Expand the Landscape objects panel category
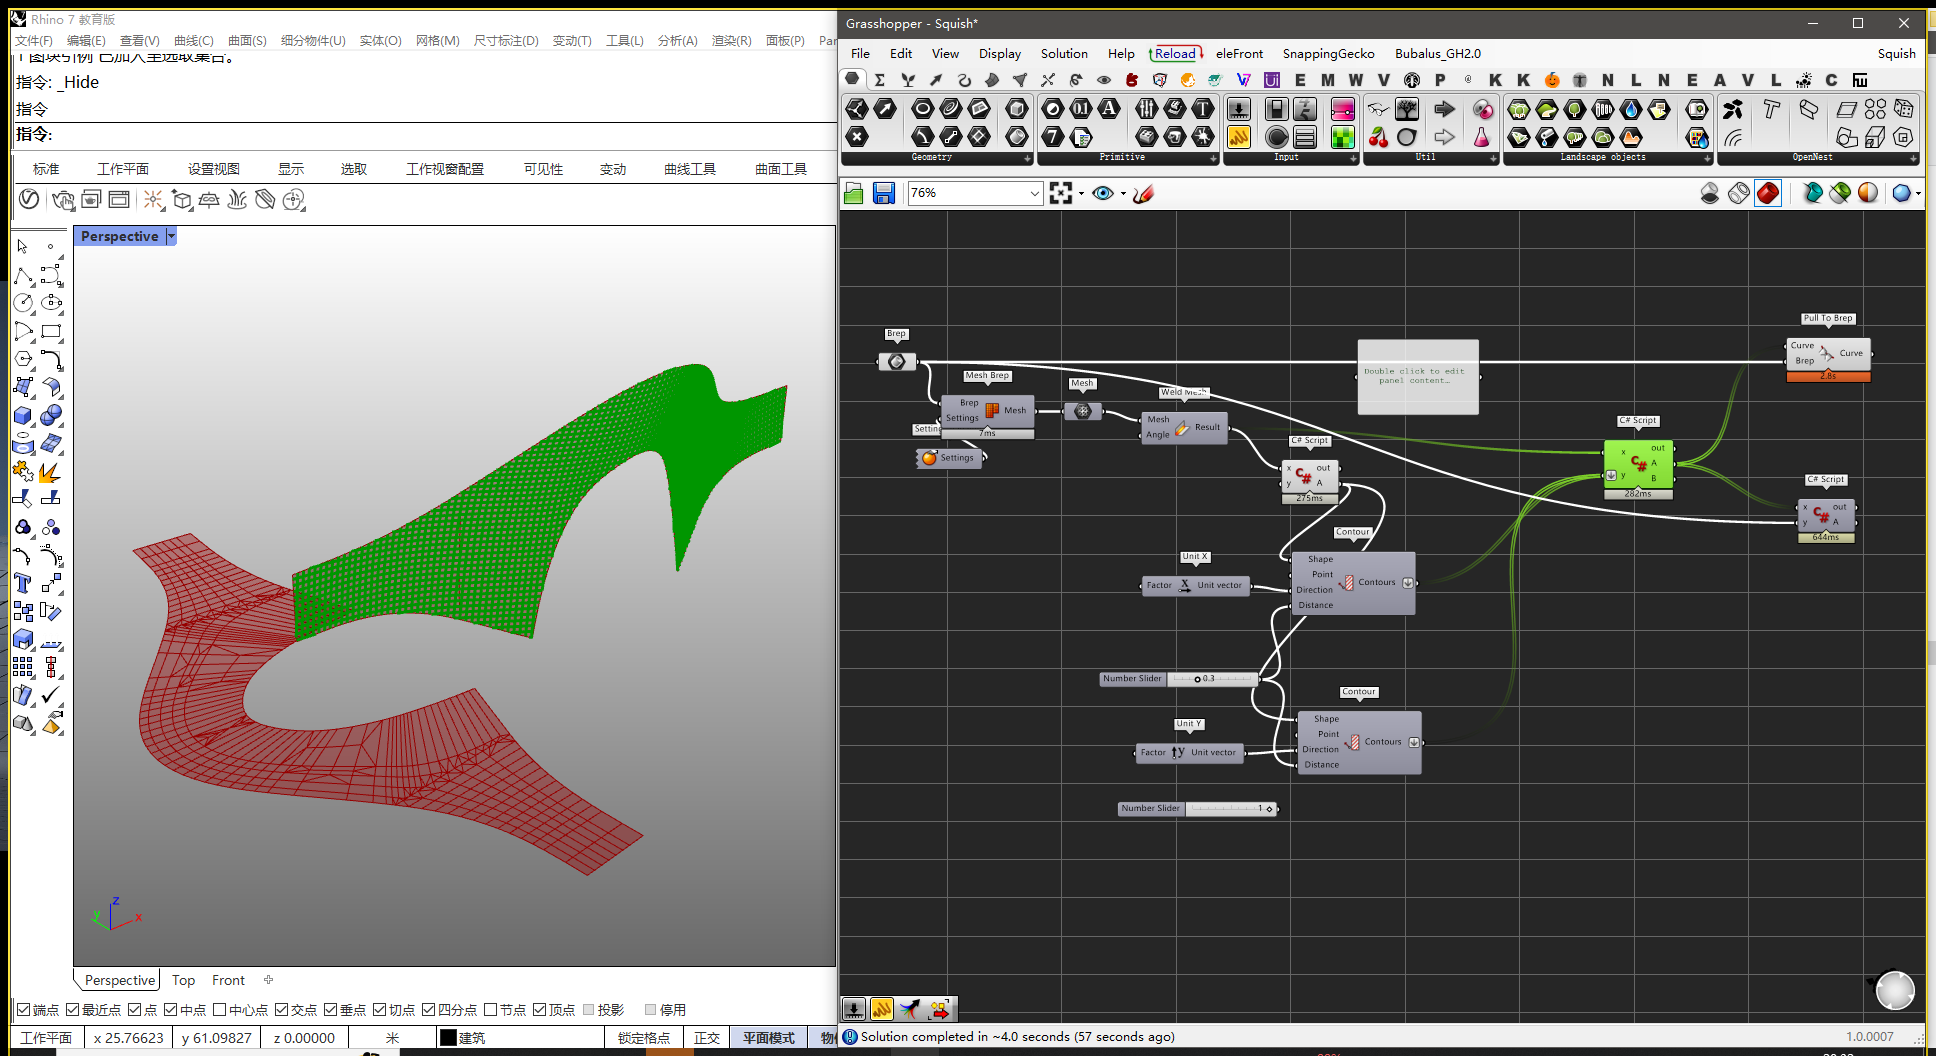 (x=1707, y=158)
